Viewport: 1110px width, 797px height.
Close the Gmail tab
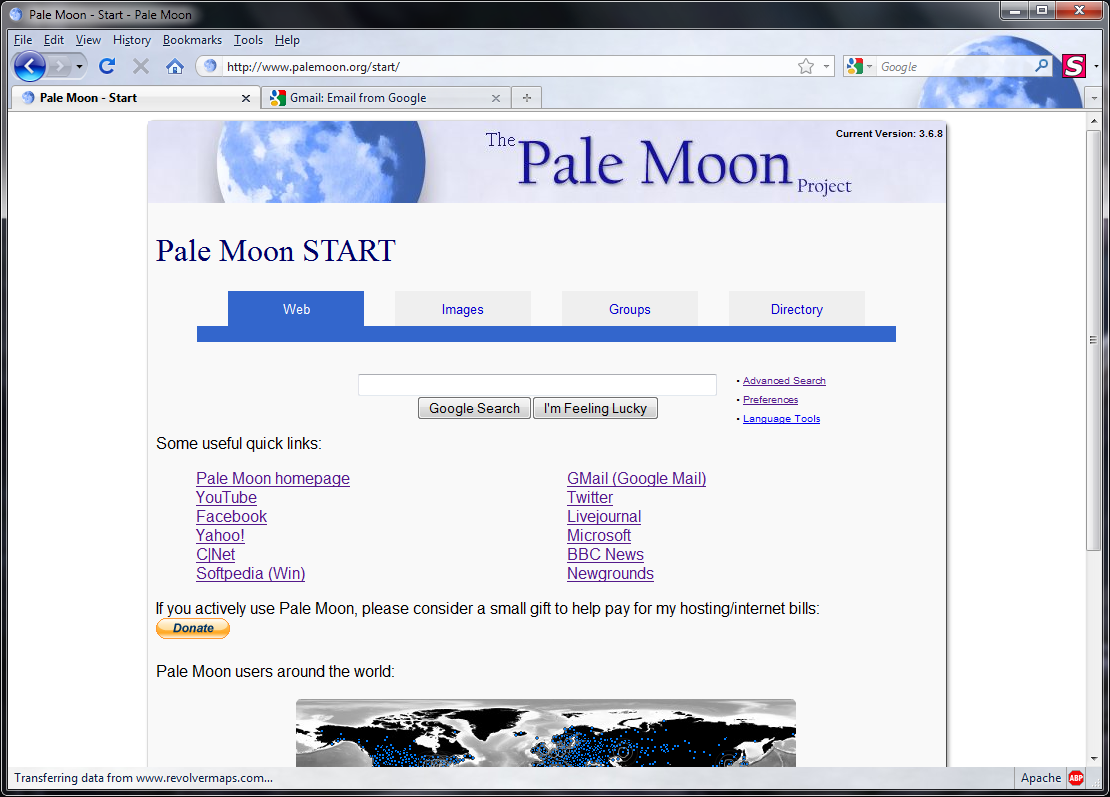[496, 98]
